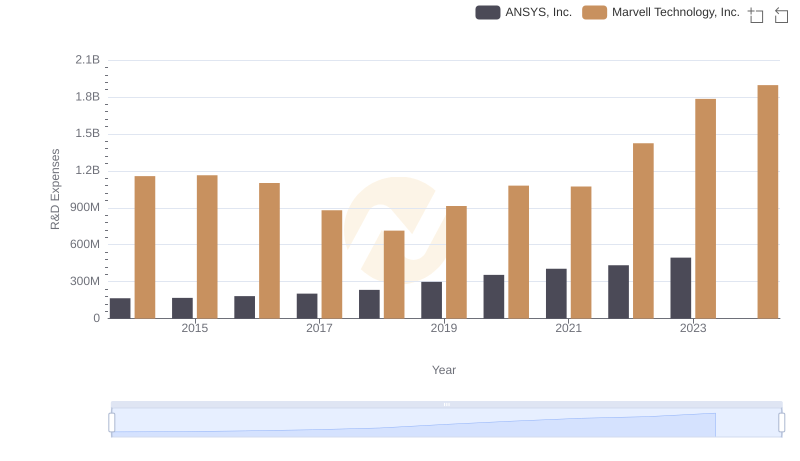Toggle Marvell Technology, Inc. series in legend
The width and height of the screenshot is (800, 461).
(661, 12)
